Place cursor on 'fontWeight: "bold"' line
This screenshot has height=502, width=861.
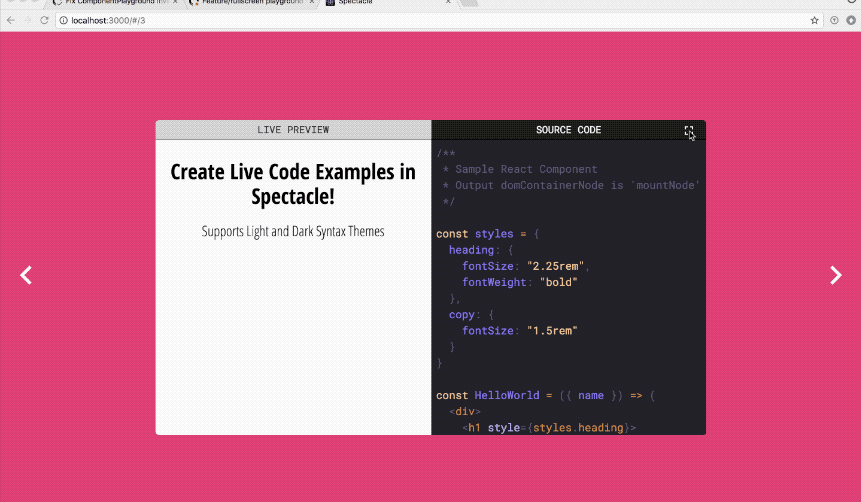click(x=519, y=282)
